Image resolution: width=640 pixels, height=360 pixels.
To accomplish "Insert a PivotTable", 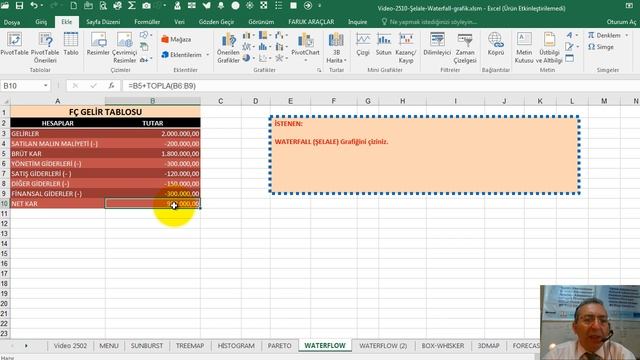I will click(x=14, y=44).
